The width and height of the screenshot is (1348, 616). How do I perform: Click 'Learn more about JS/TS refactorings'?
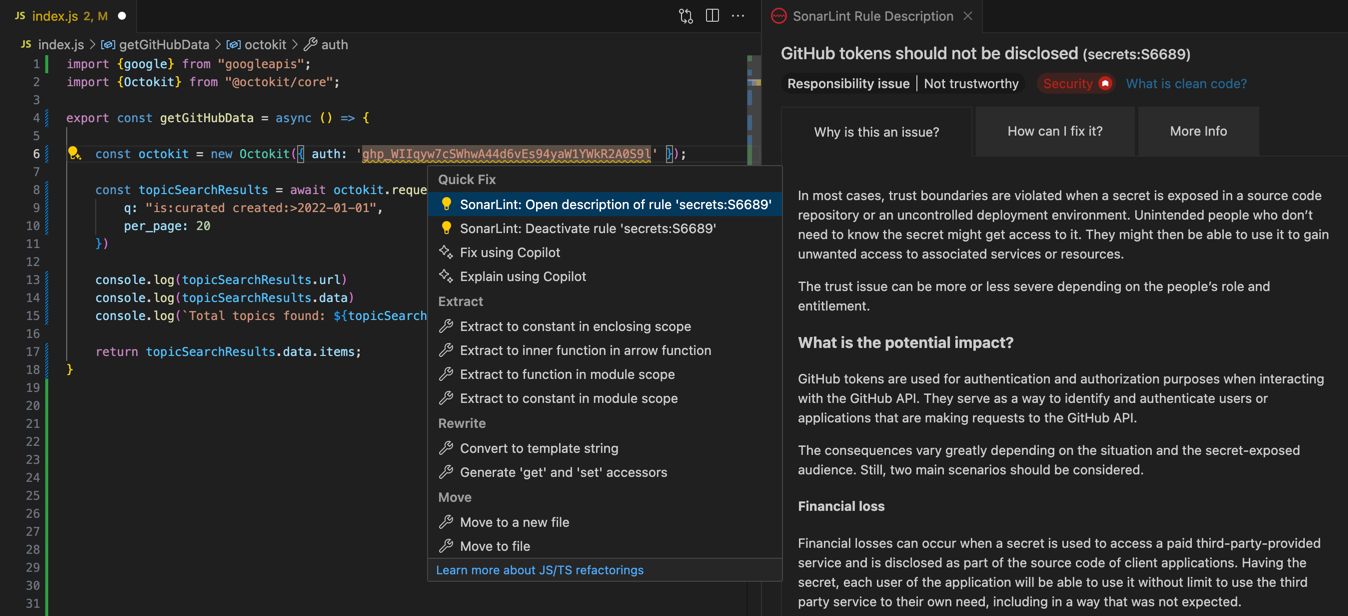[541, 569]
